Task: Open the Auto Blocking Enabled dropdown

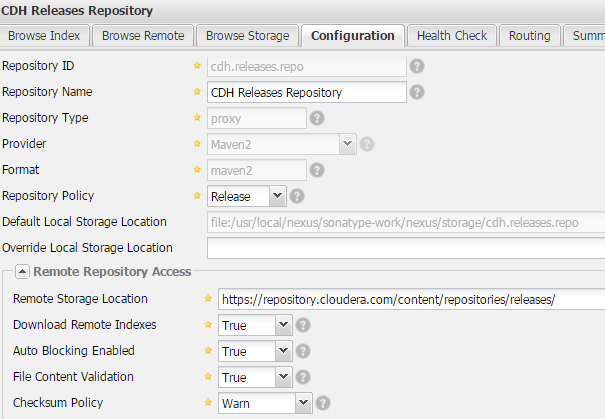Action: (284, 351)
